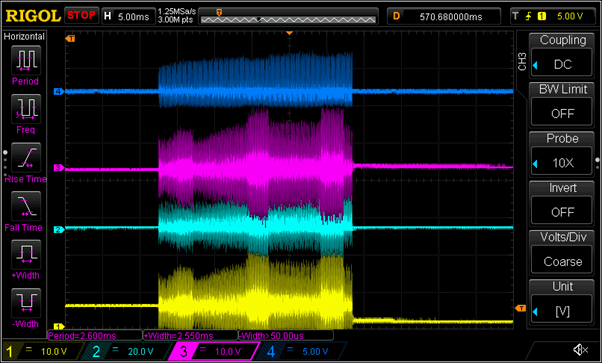Select channel 1 label at 10.0 V
The image size is (602, 363).
click(x=42, y=351)
